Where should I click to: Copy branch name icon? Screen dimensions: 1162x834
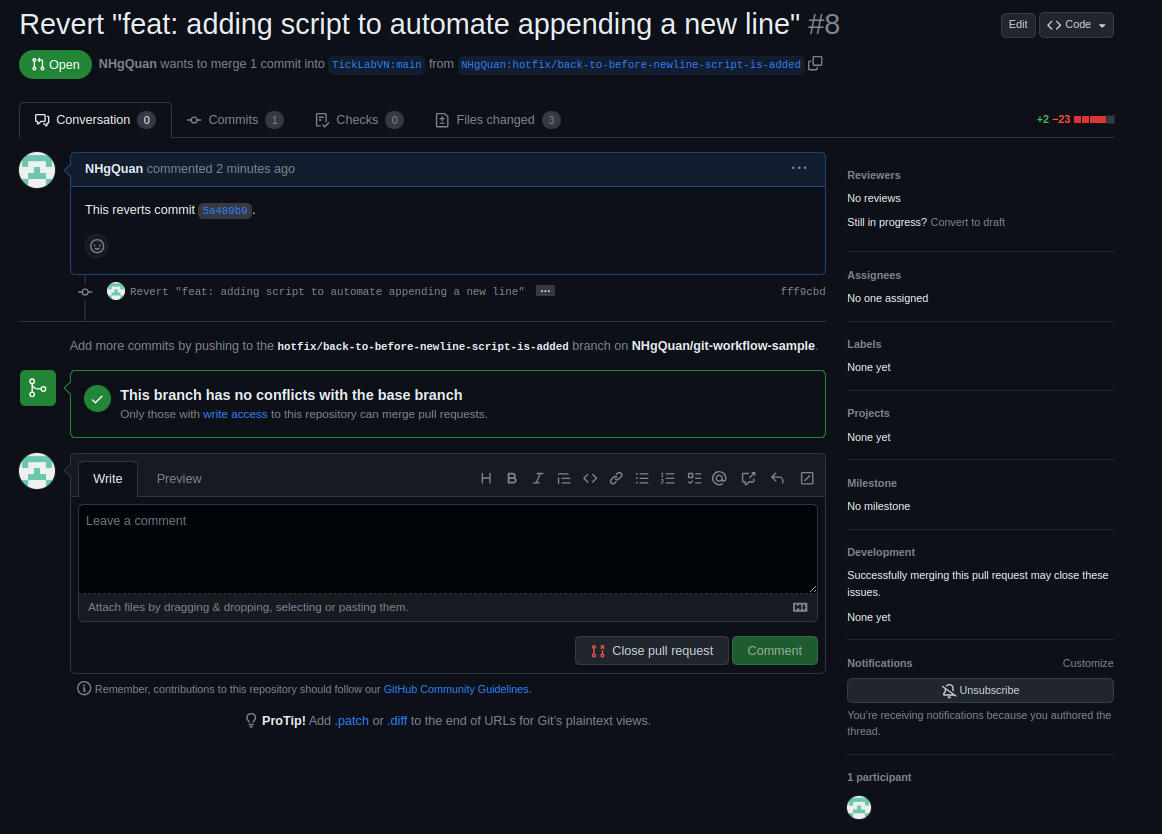pyautogui.click(x=815, y=64)
